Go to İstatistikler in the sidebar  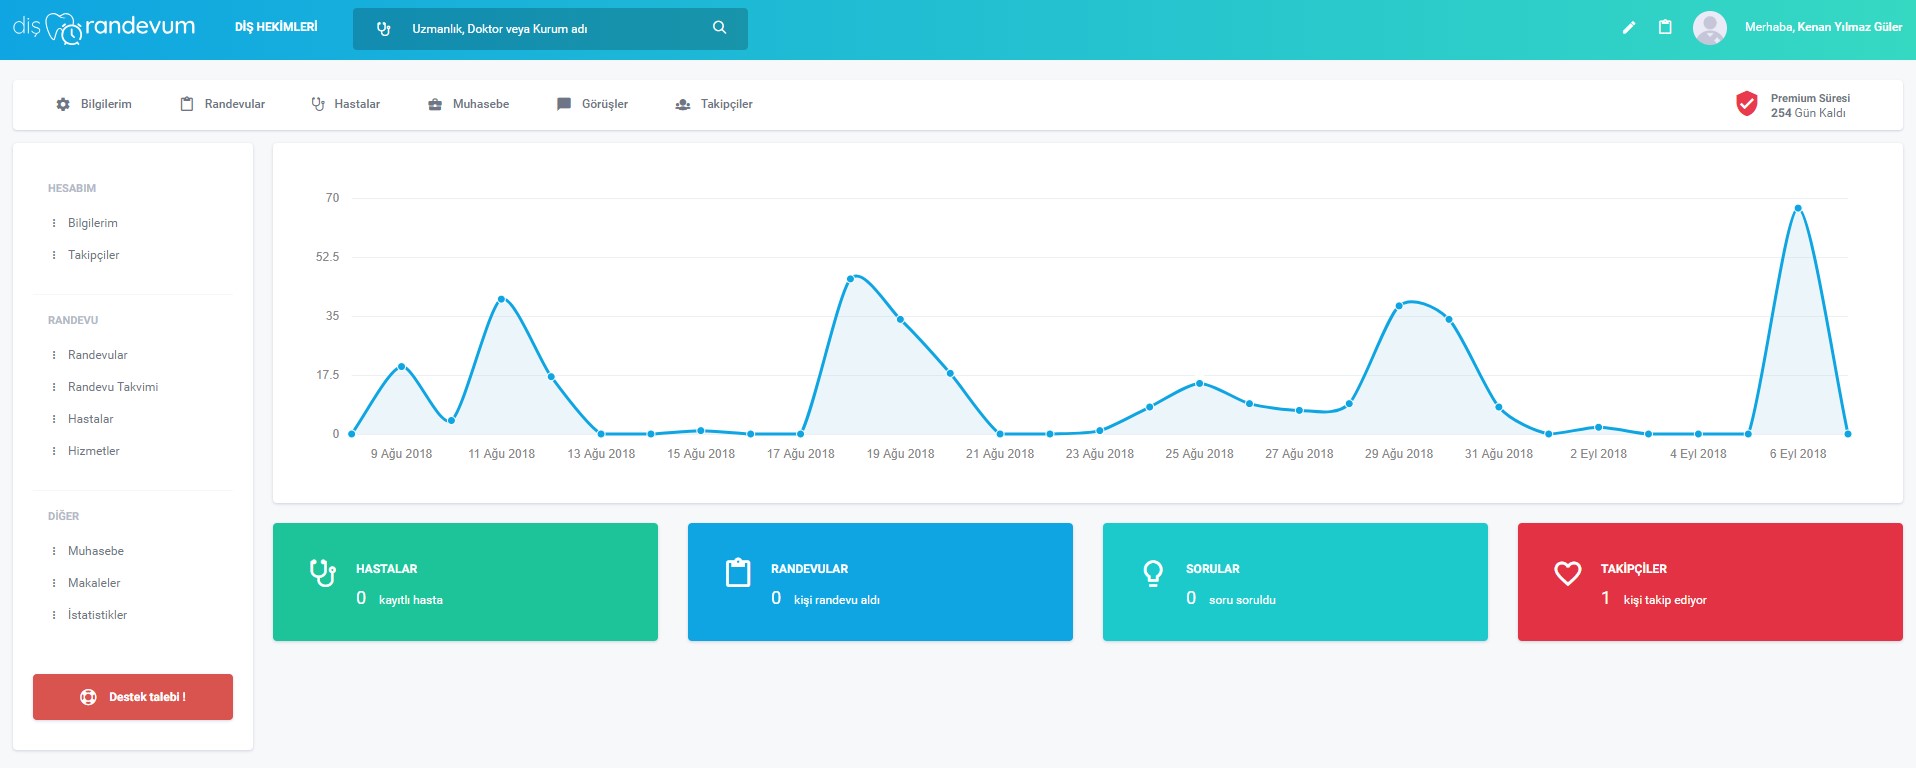tap(98, 615)
